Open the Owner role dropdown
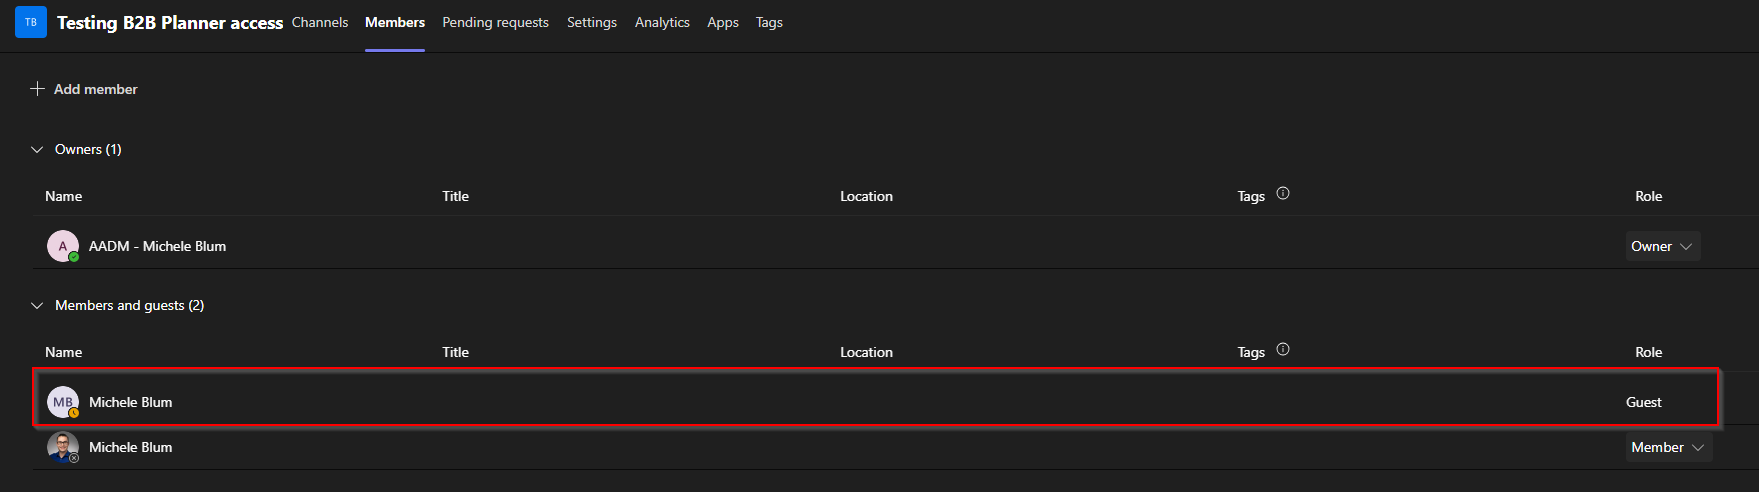 tap(1662, 246)
